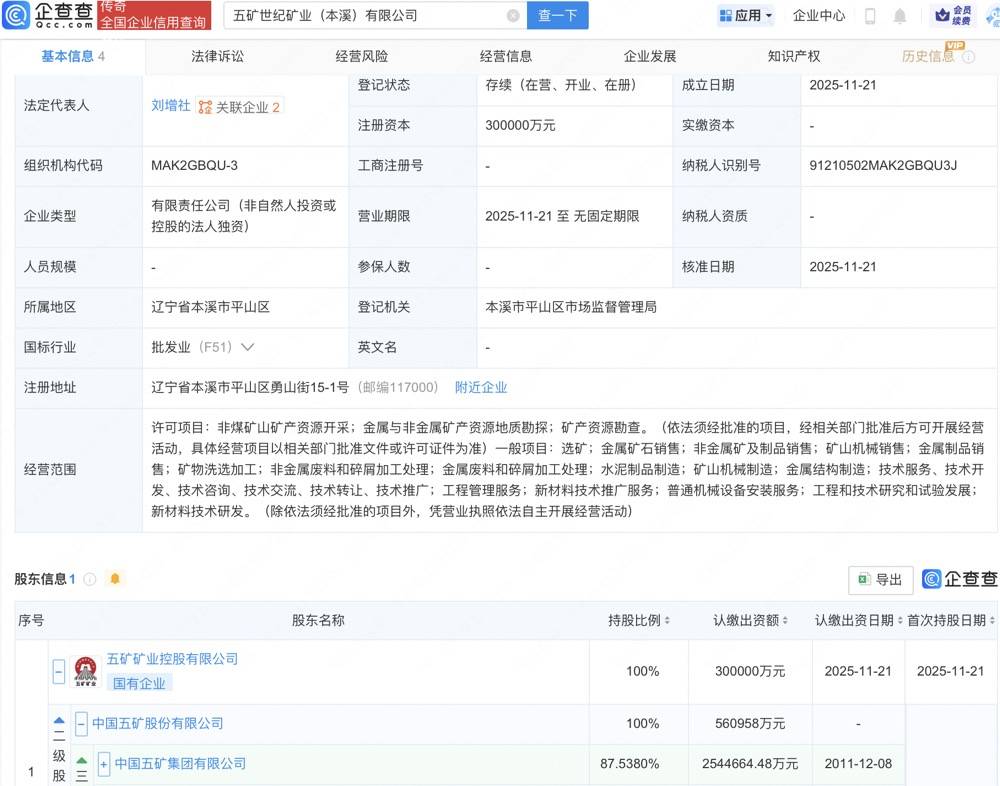This screenshot has width=1000, height=786.
Task: Click the info icon beside 股东信息
Action: tap(90, 579)
